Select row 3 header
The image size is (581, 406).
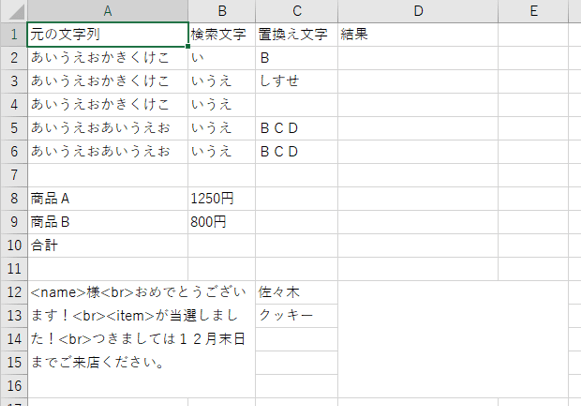[x=14, y=81]
